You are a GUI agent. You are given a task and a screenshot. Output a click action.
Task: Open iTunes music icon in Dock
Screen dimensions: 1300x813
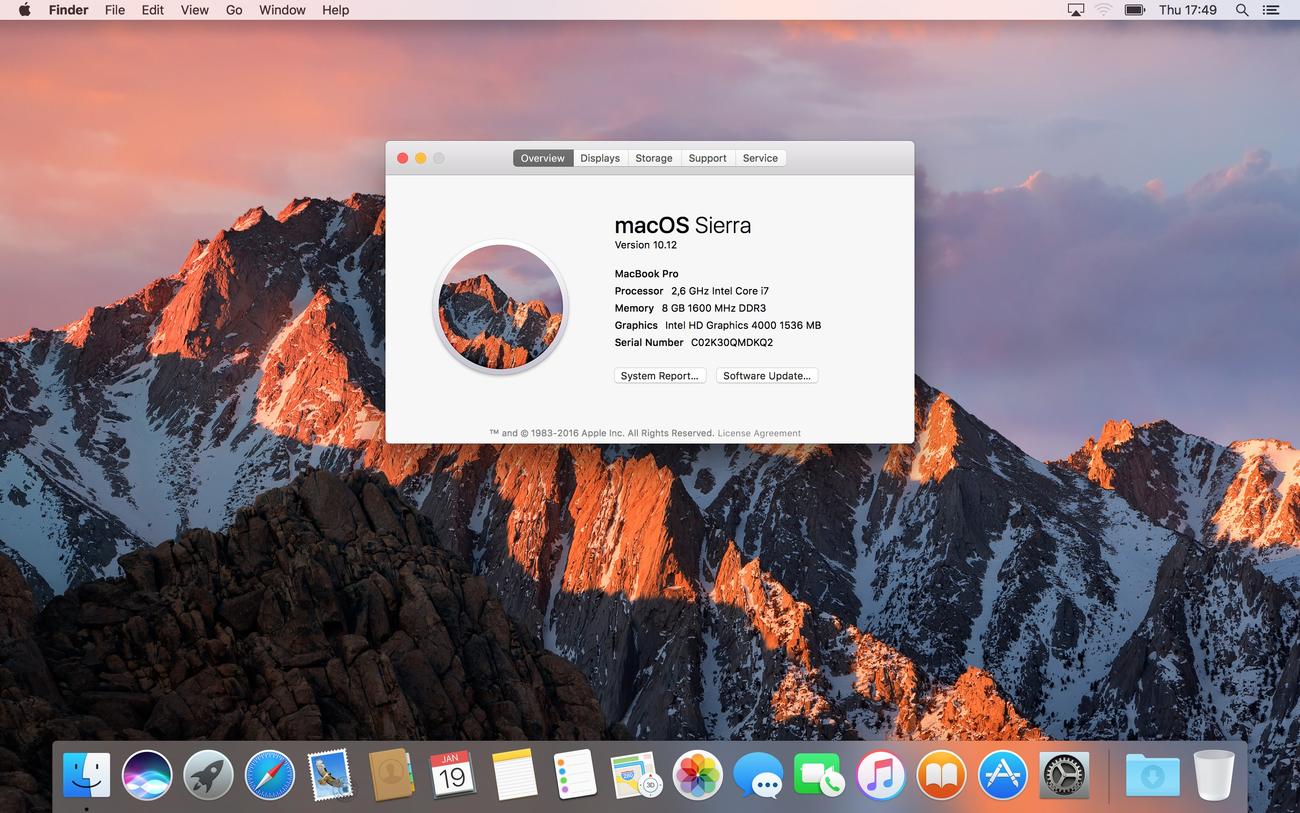tap(880, 775)
